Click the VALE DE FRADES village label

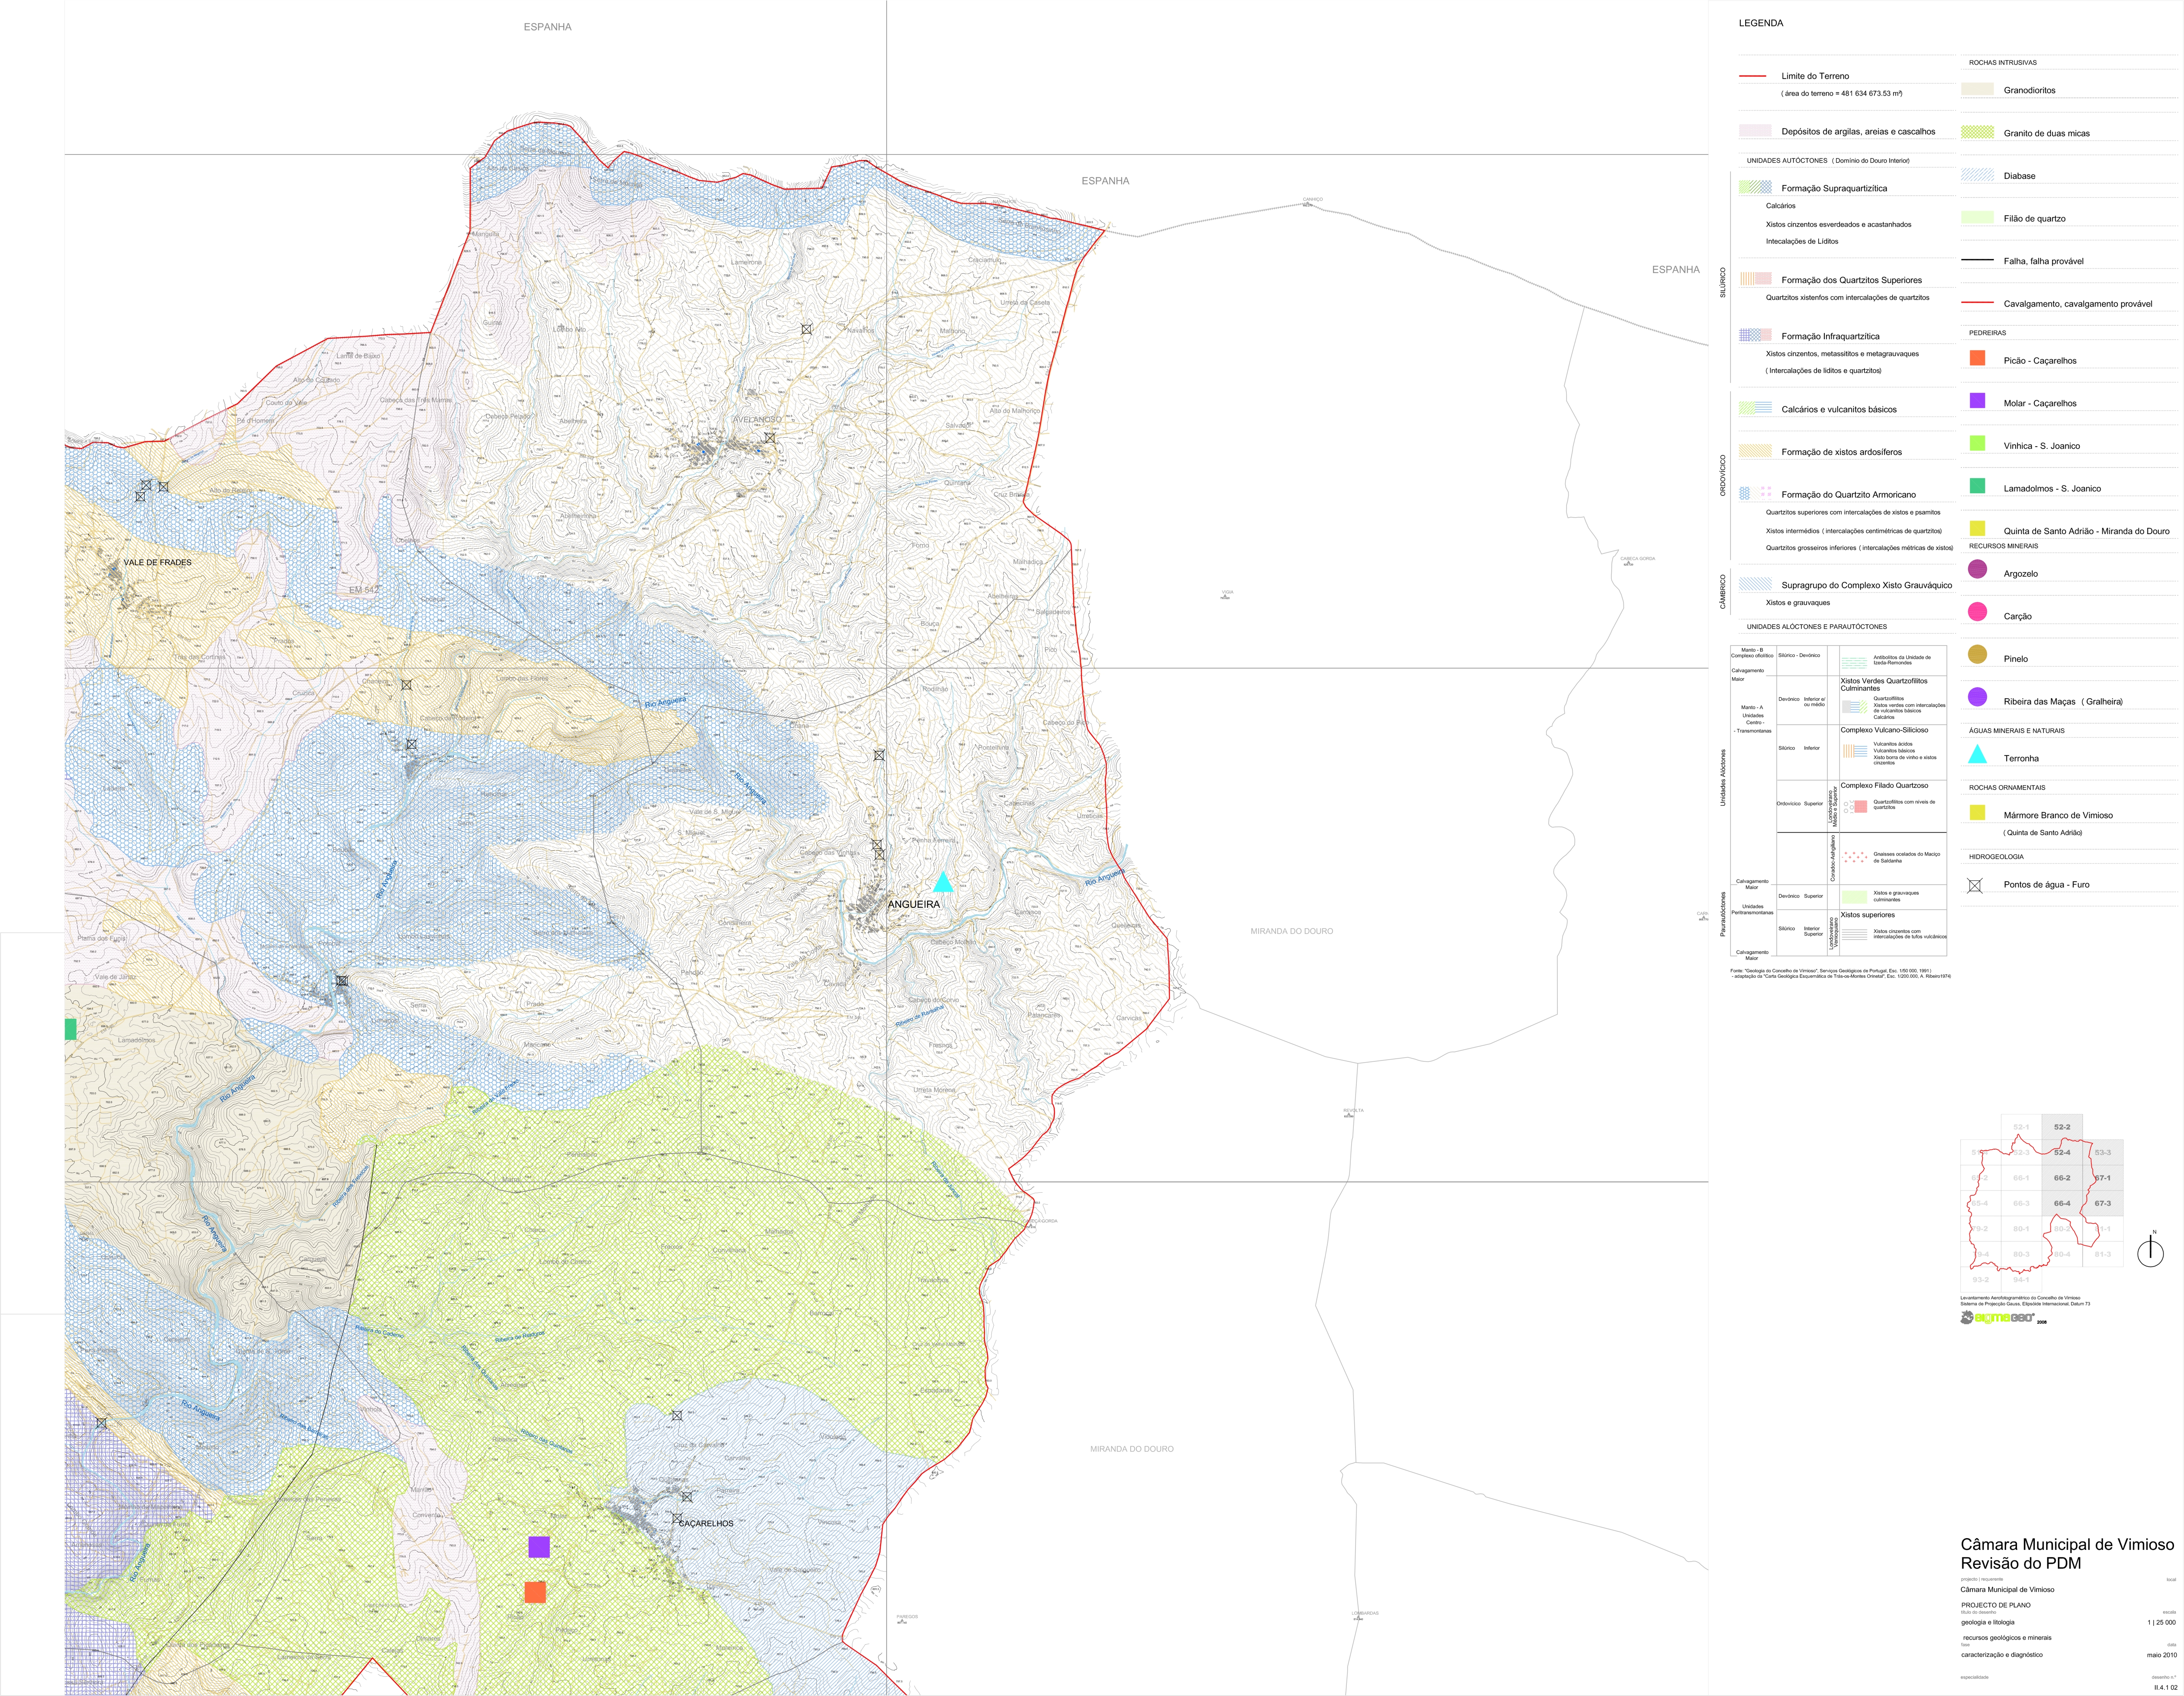pos(157,562)
